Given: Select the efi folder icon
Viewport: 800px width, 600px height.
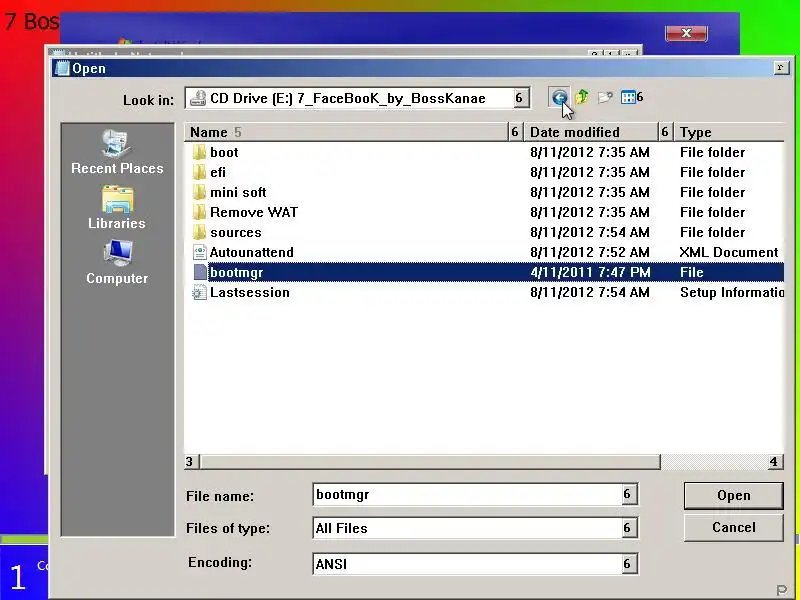Looking at the screenshot, I should (x=199, y=172).
